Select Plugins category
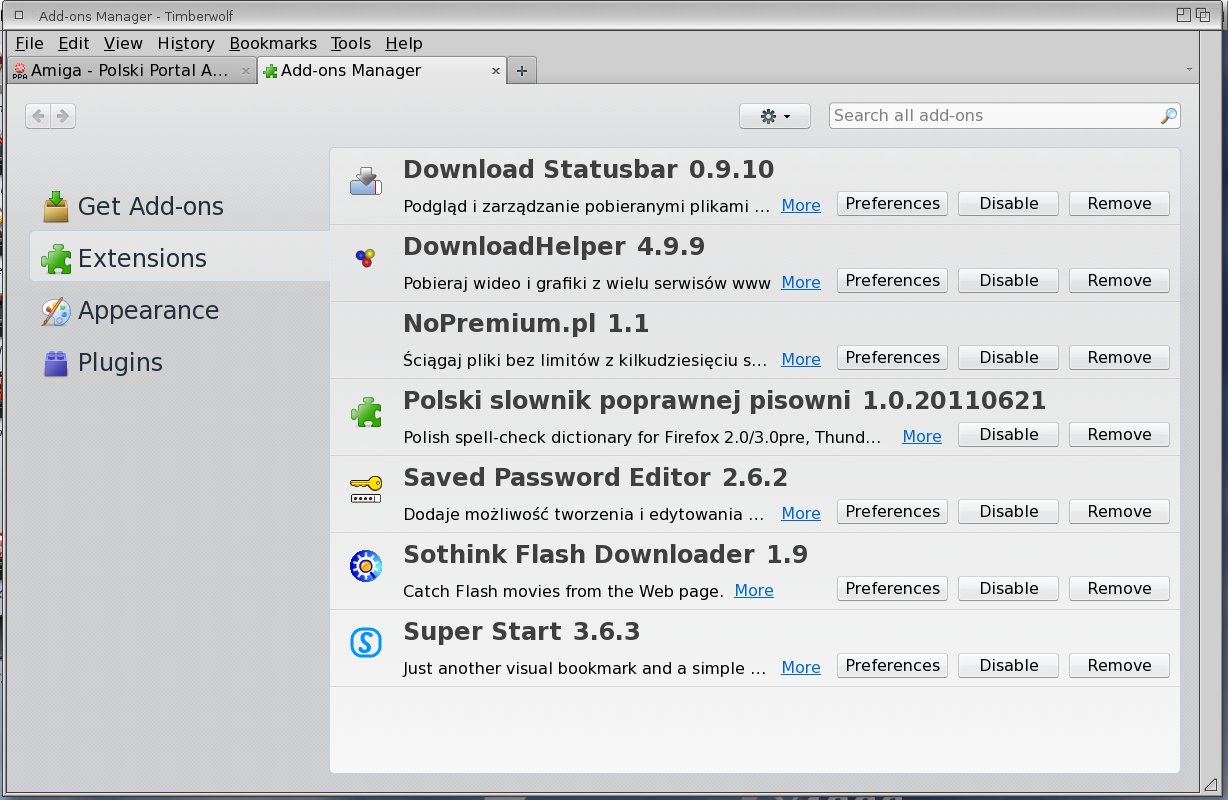Viewport: 1228px width, 800px height. 180,362
